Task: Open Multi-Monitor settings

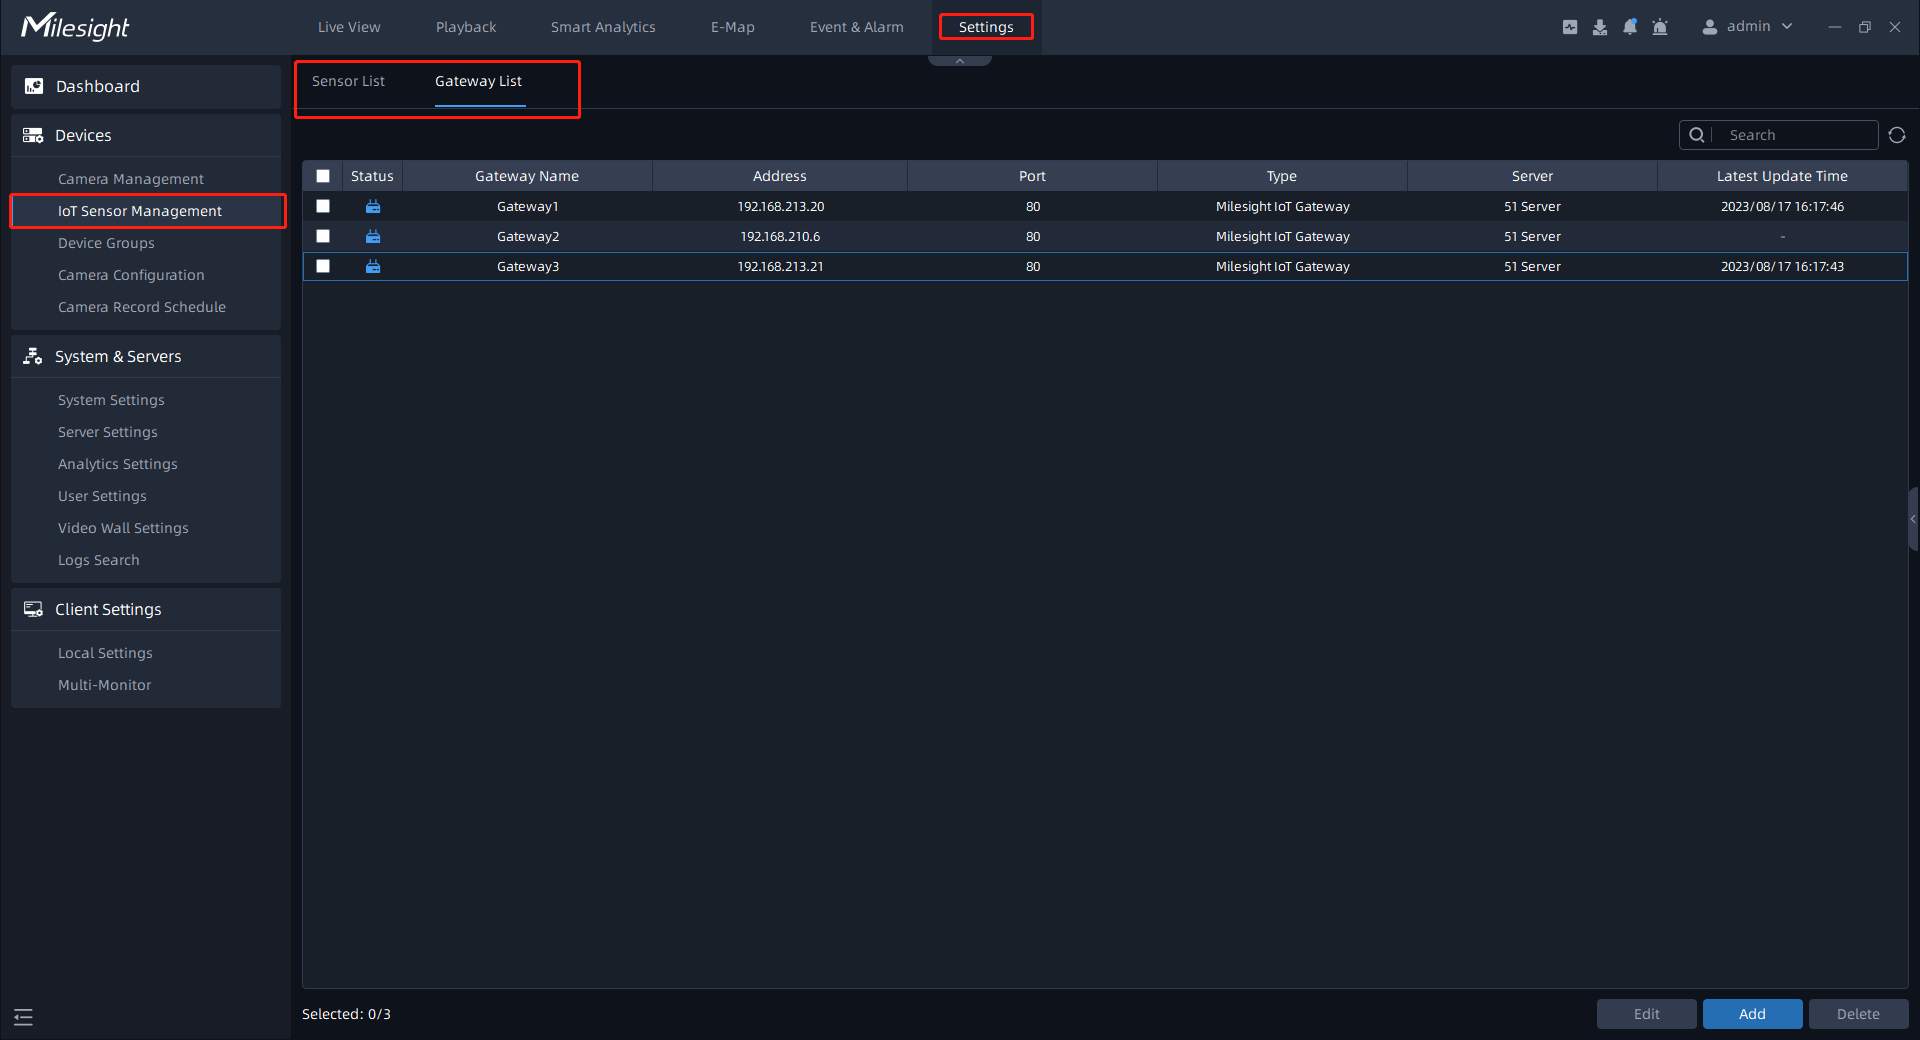Action: tap(105, 685)
